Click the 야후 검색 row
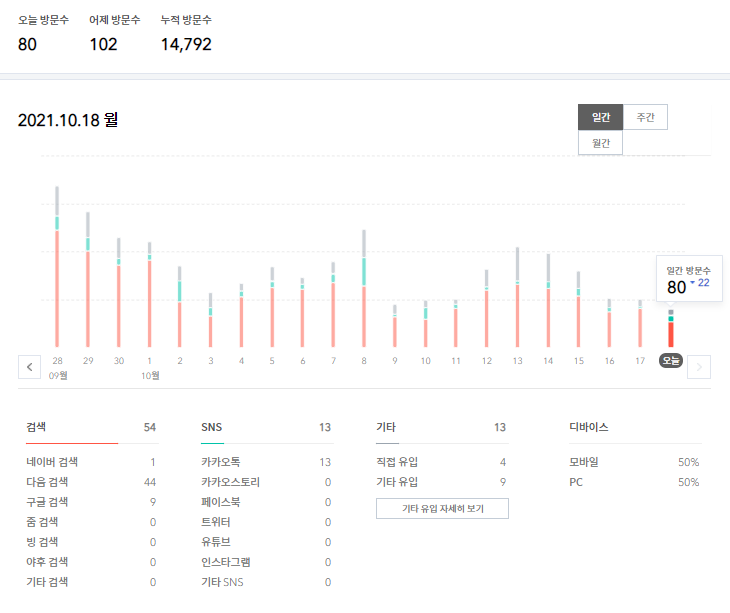Screen dimensions: 730x613 (x=92, y=562)
